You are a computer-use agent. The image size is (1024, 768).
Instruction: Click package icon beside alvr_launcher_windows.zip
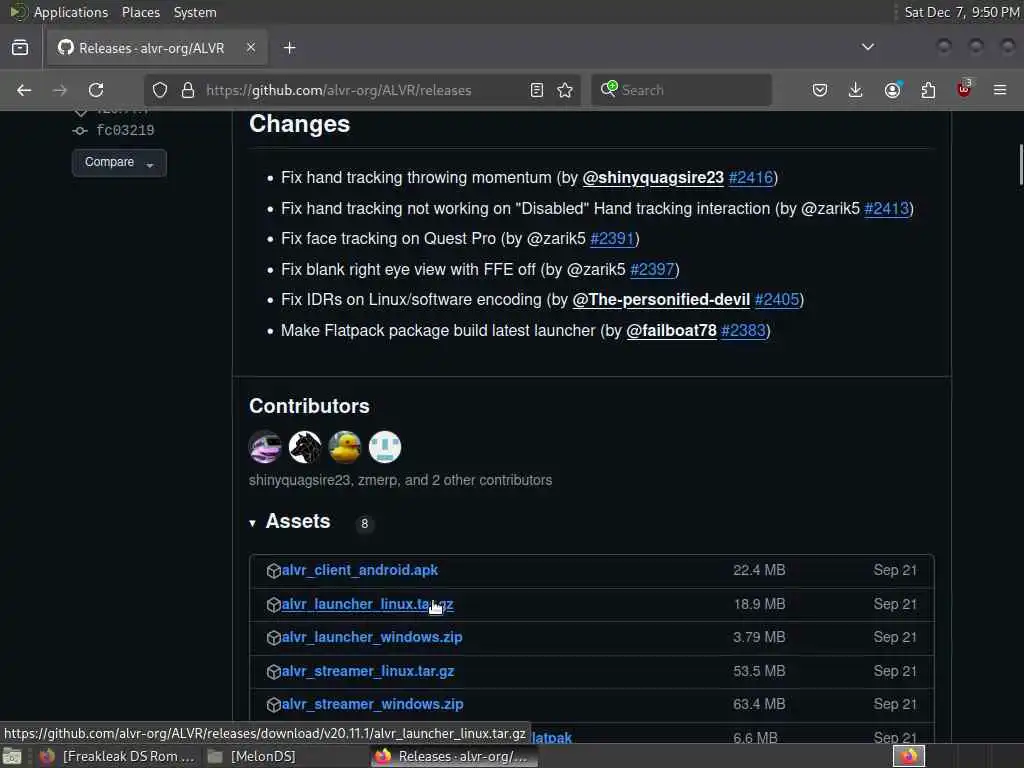click(x=274, y=638)
